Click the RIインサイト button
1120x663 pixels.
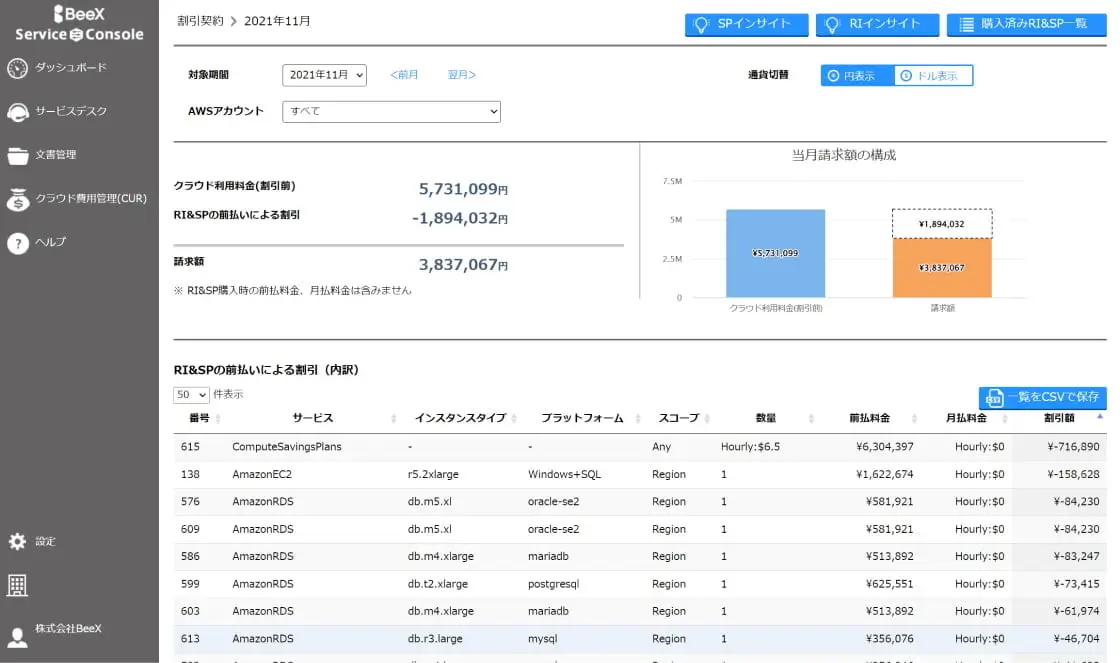tap(878, 25)
